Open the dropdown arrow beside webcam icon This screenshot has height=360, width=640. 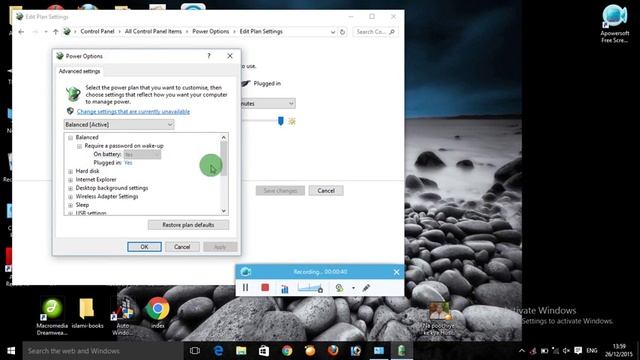(x=353, y=288)
